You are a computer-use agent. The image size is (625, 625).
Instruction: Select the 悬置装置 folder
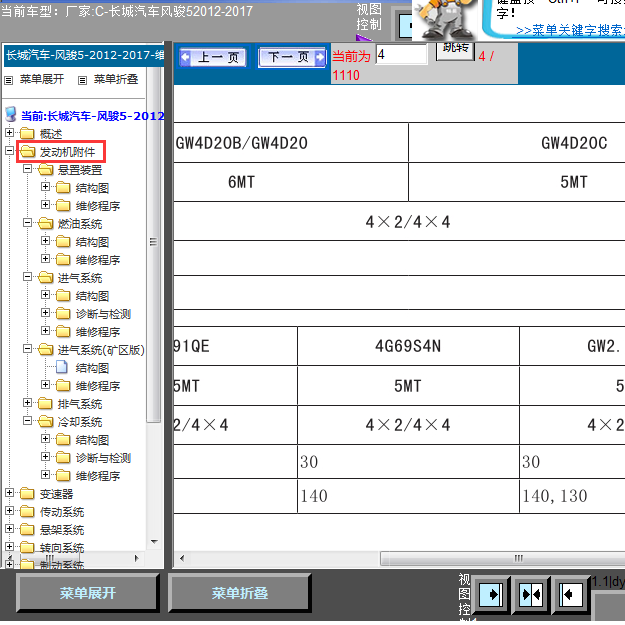(80, 170)
